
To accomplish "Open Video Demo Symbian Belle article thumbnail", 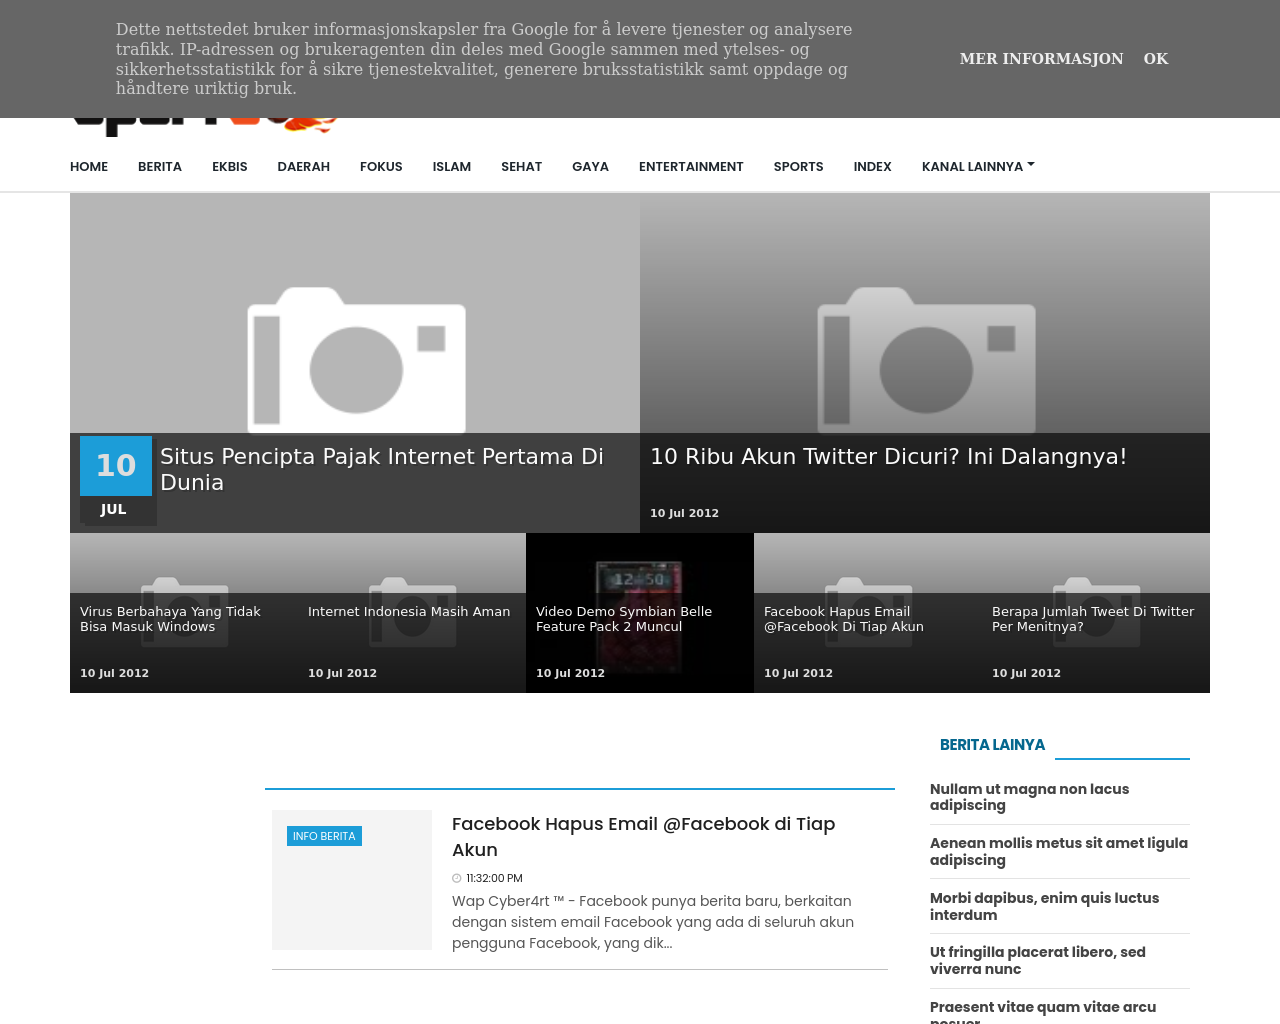I will (640, 613).
